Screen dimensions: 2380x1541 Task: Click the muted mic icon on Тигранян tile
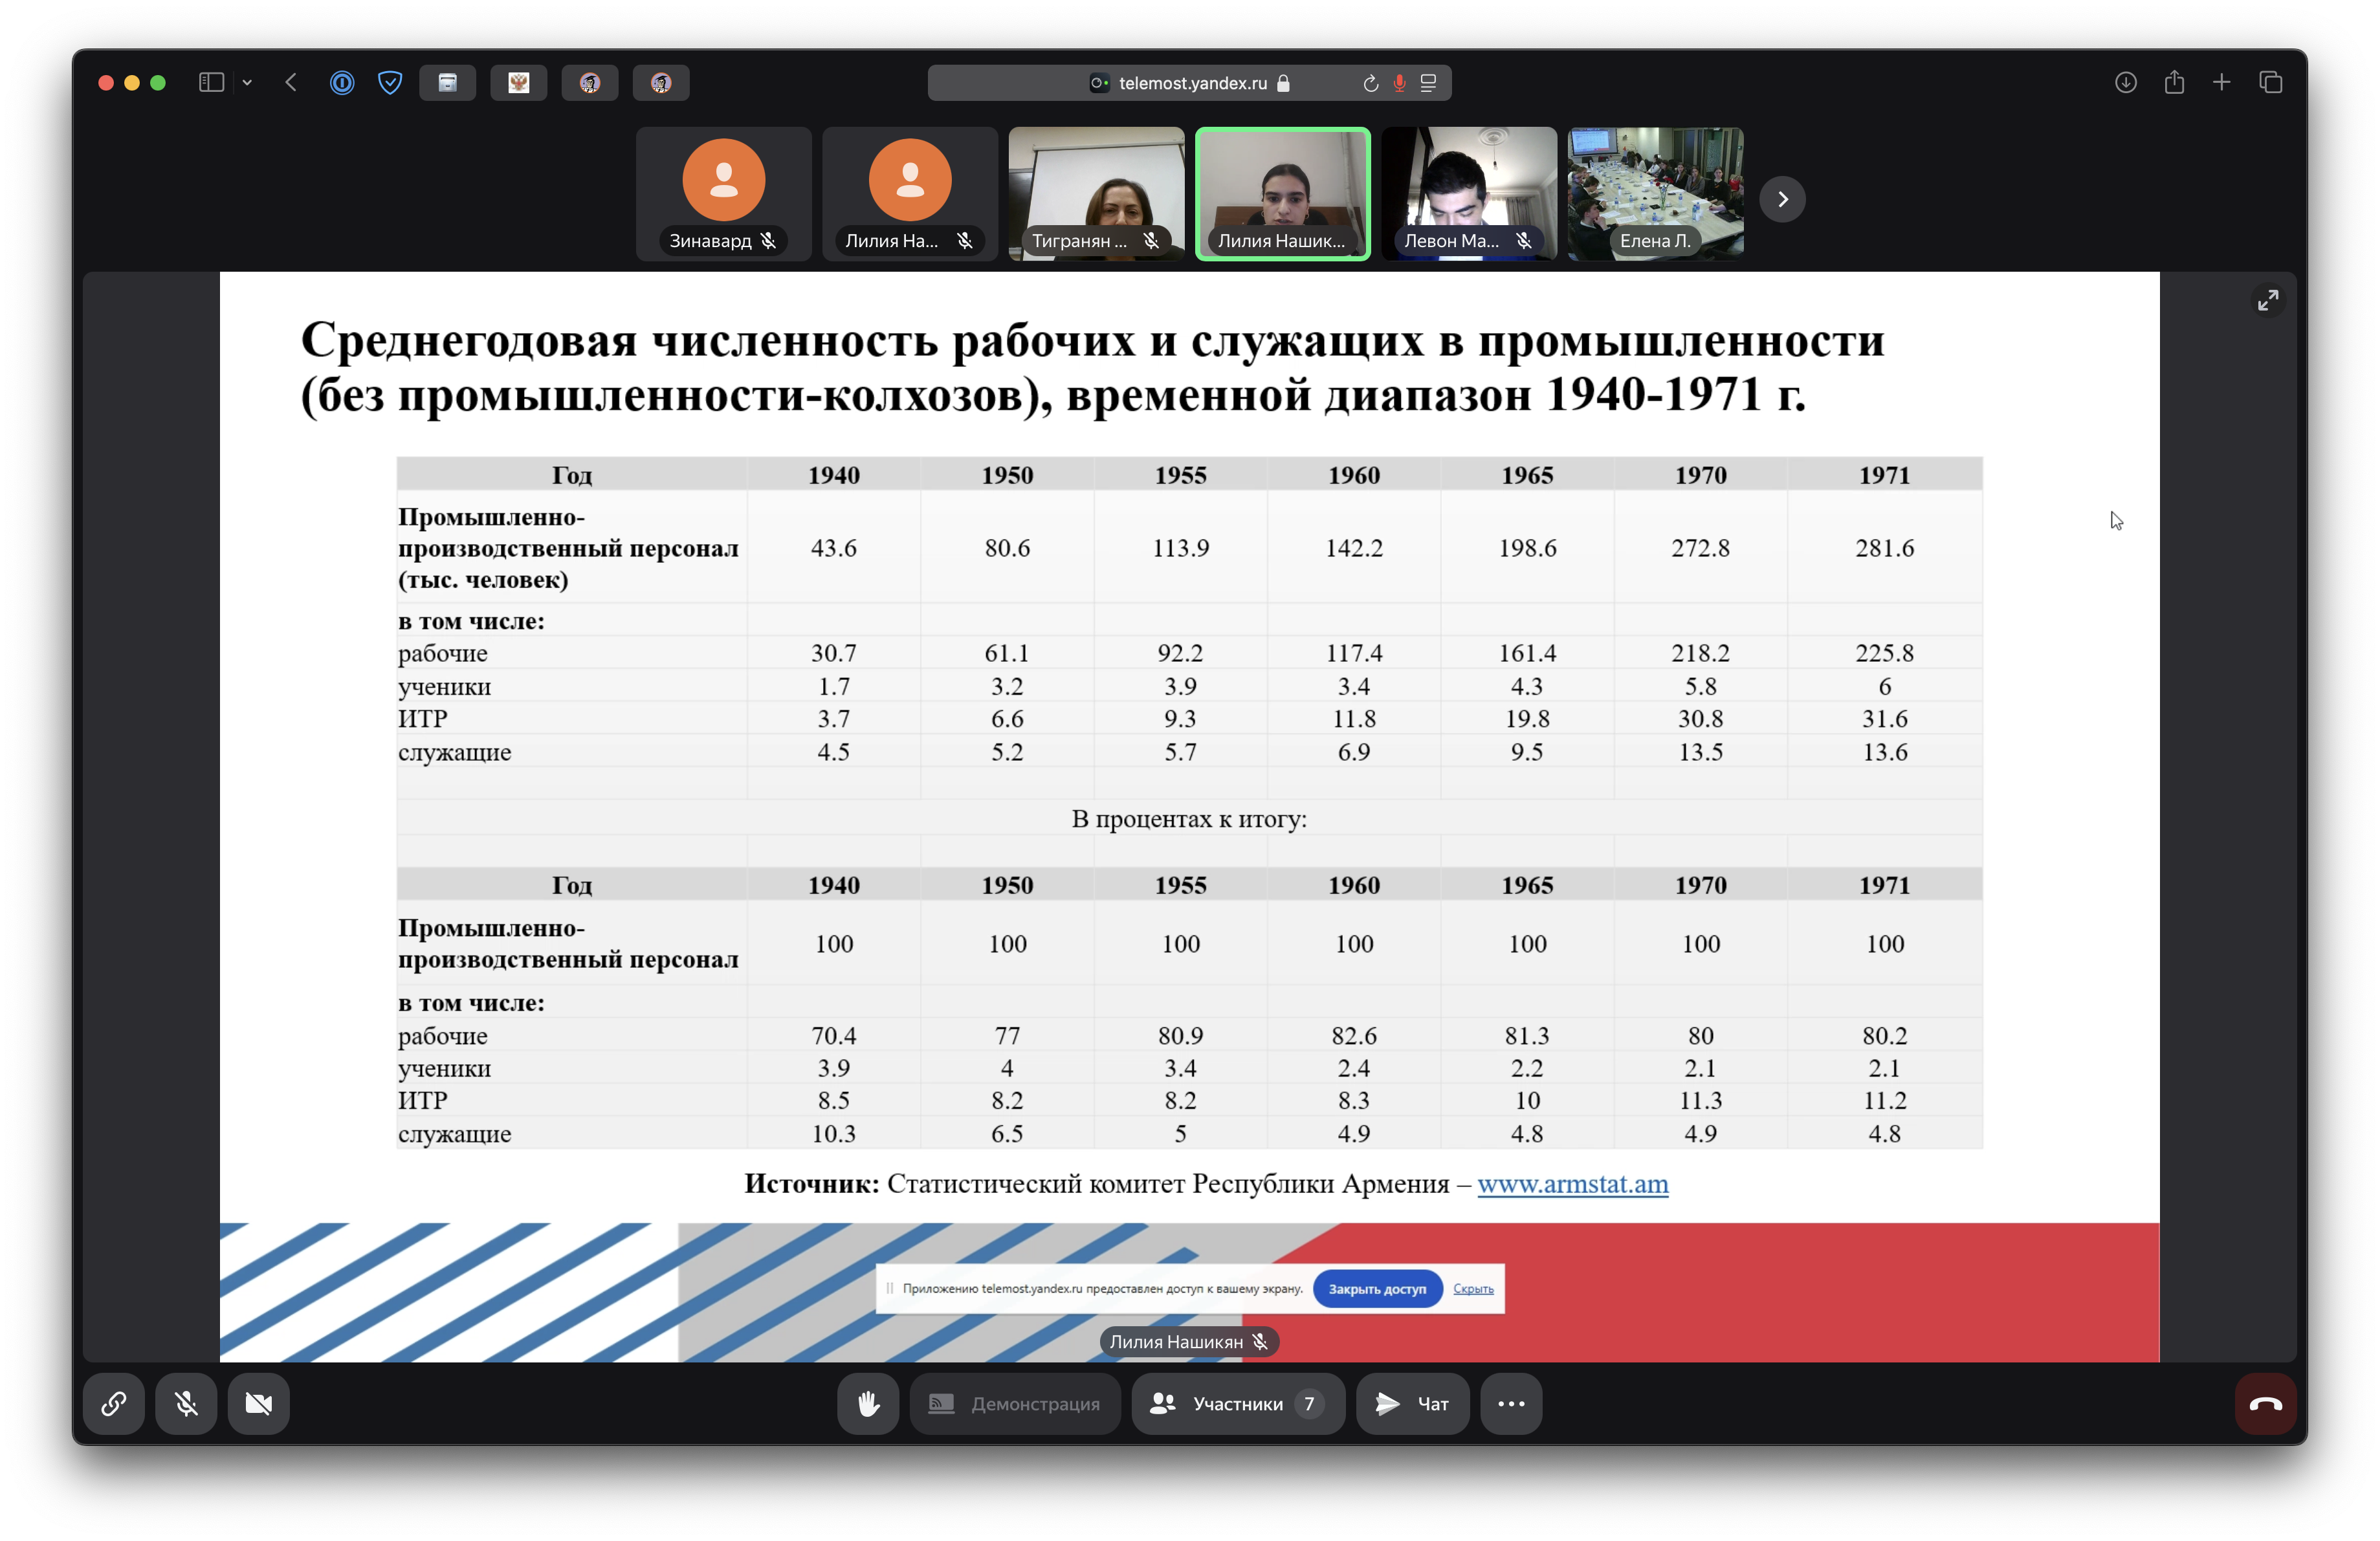(1152, 241)
